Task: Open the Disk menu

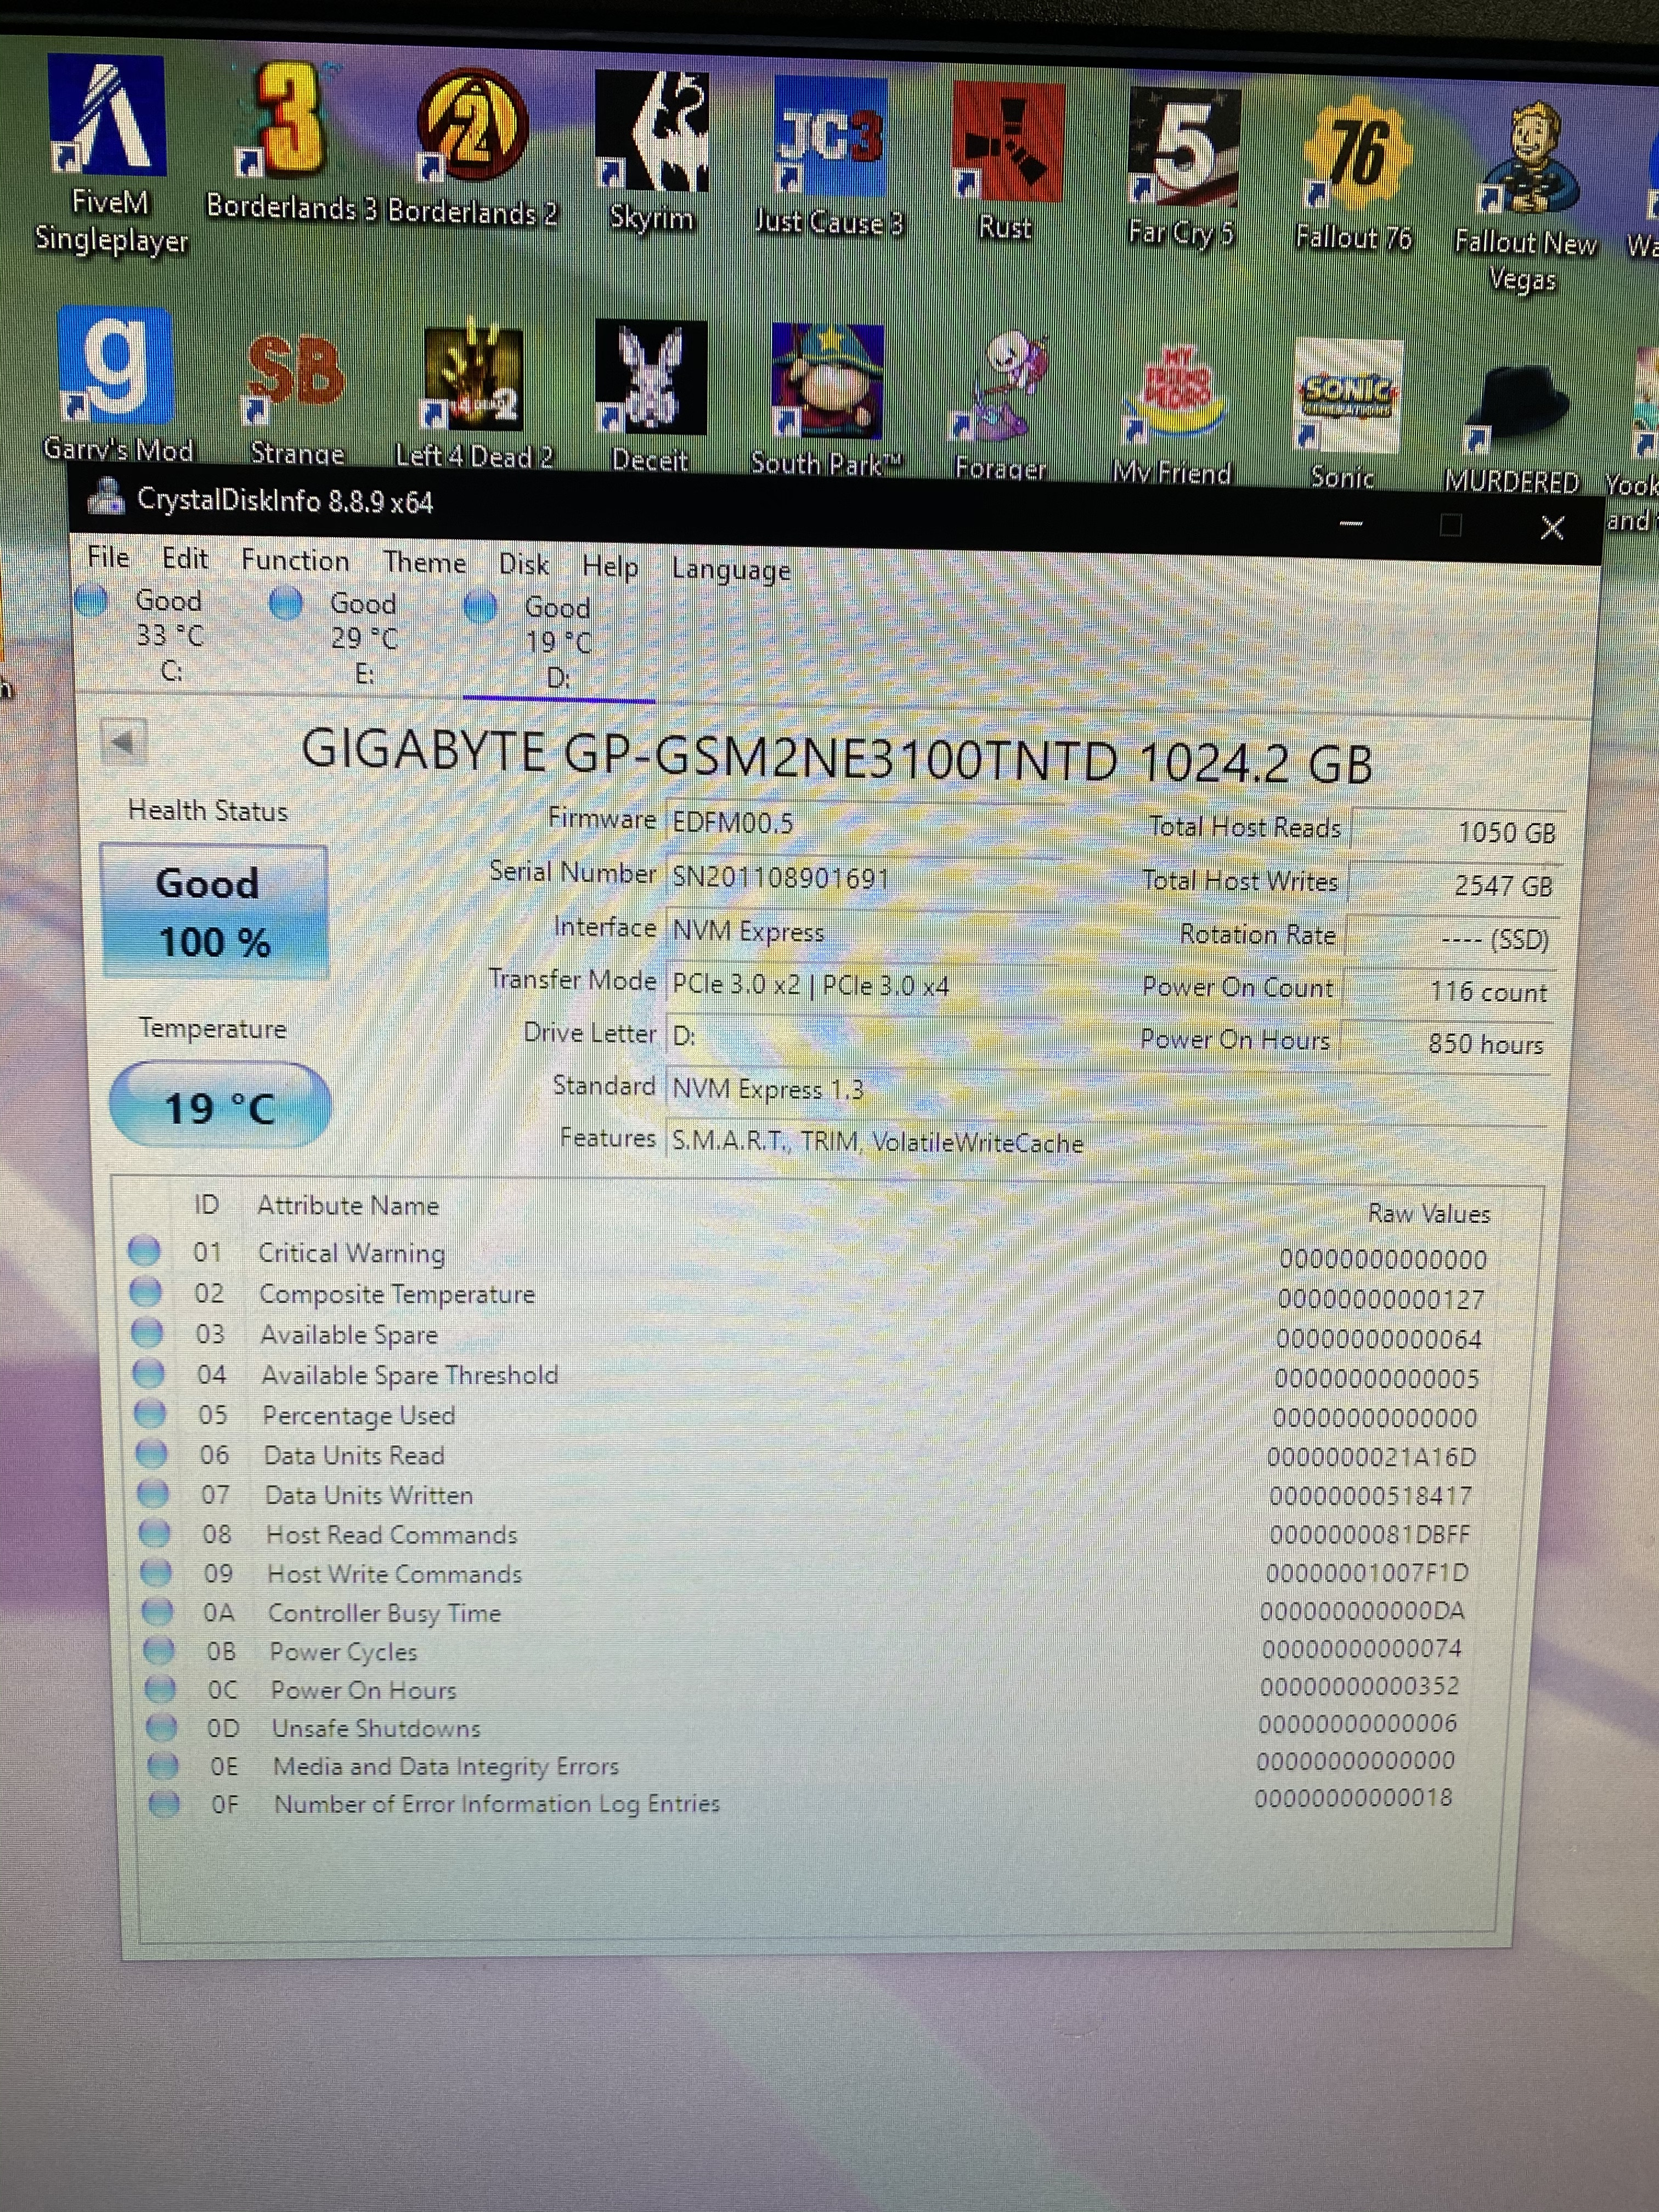Action: pyautogui.click(x=523, y=565)
